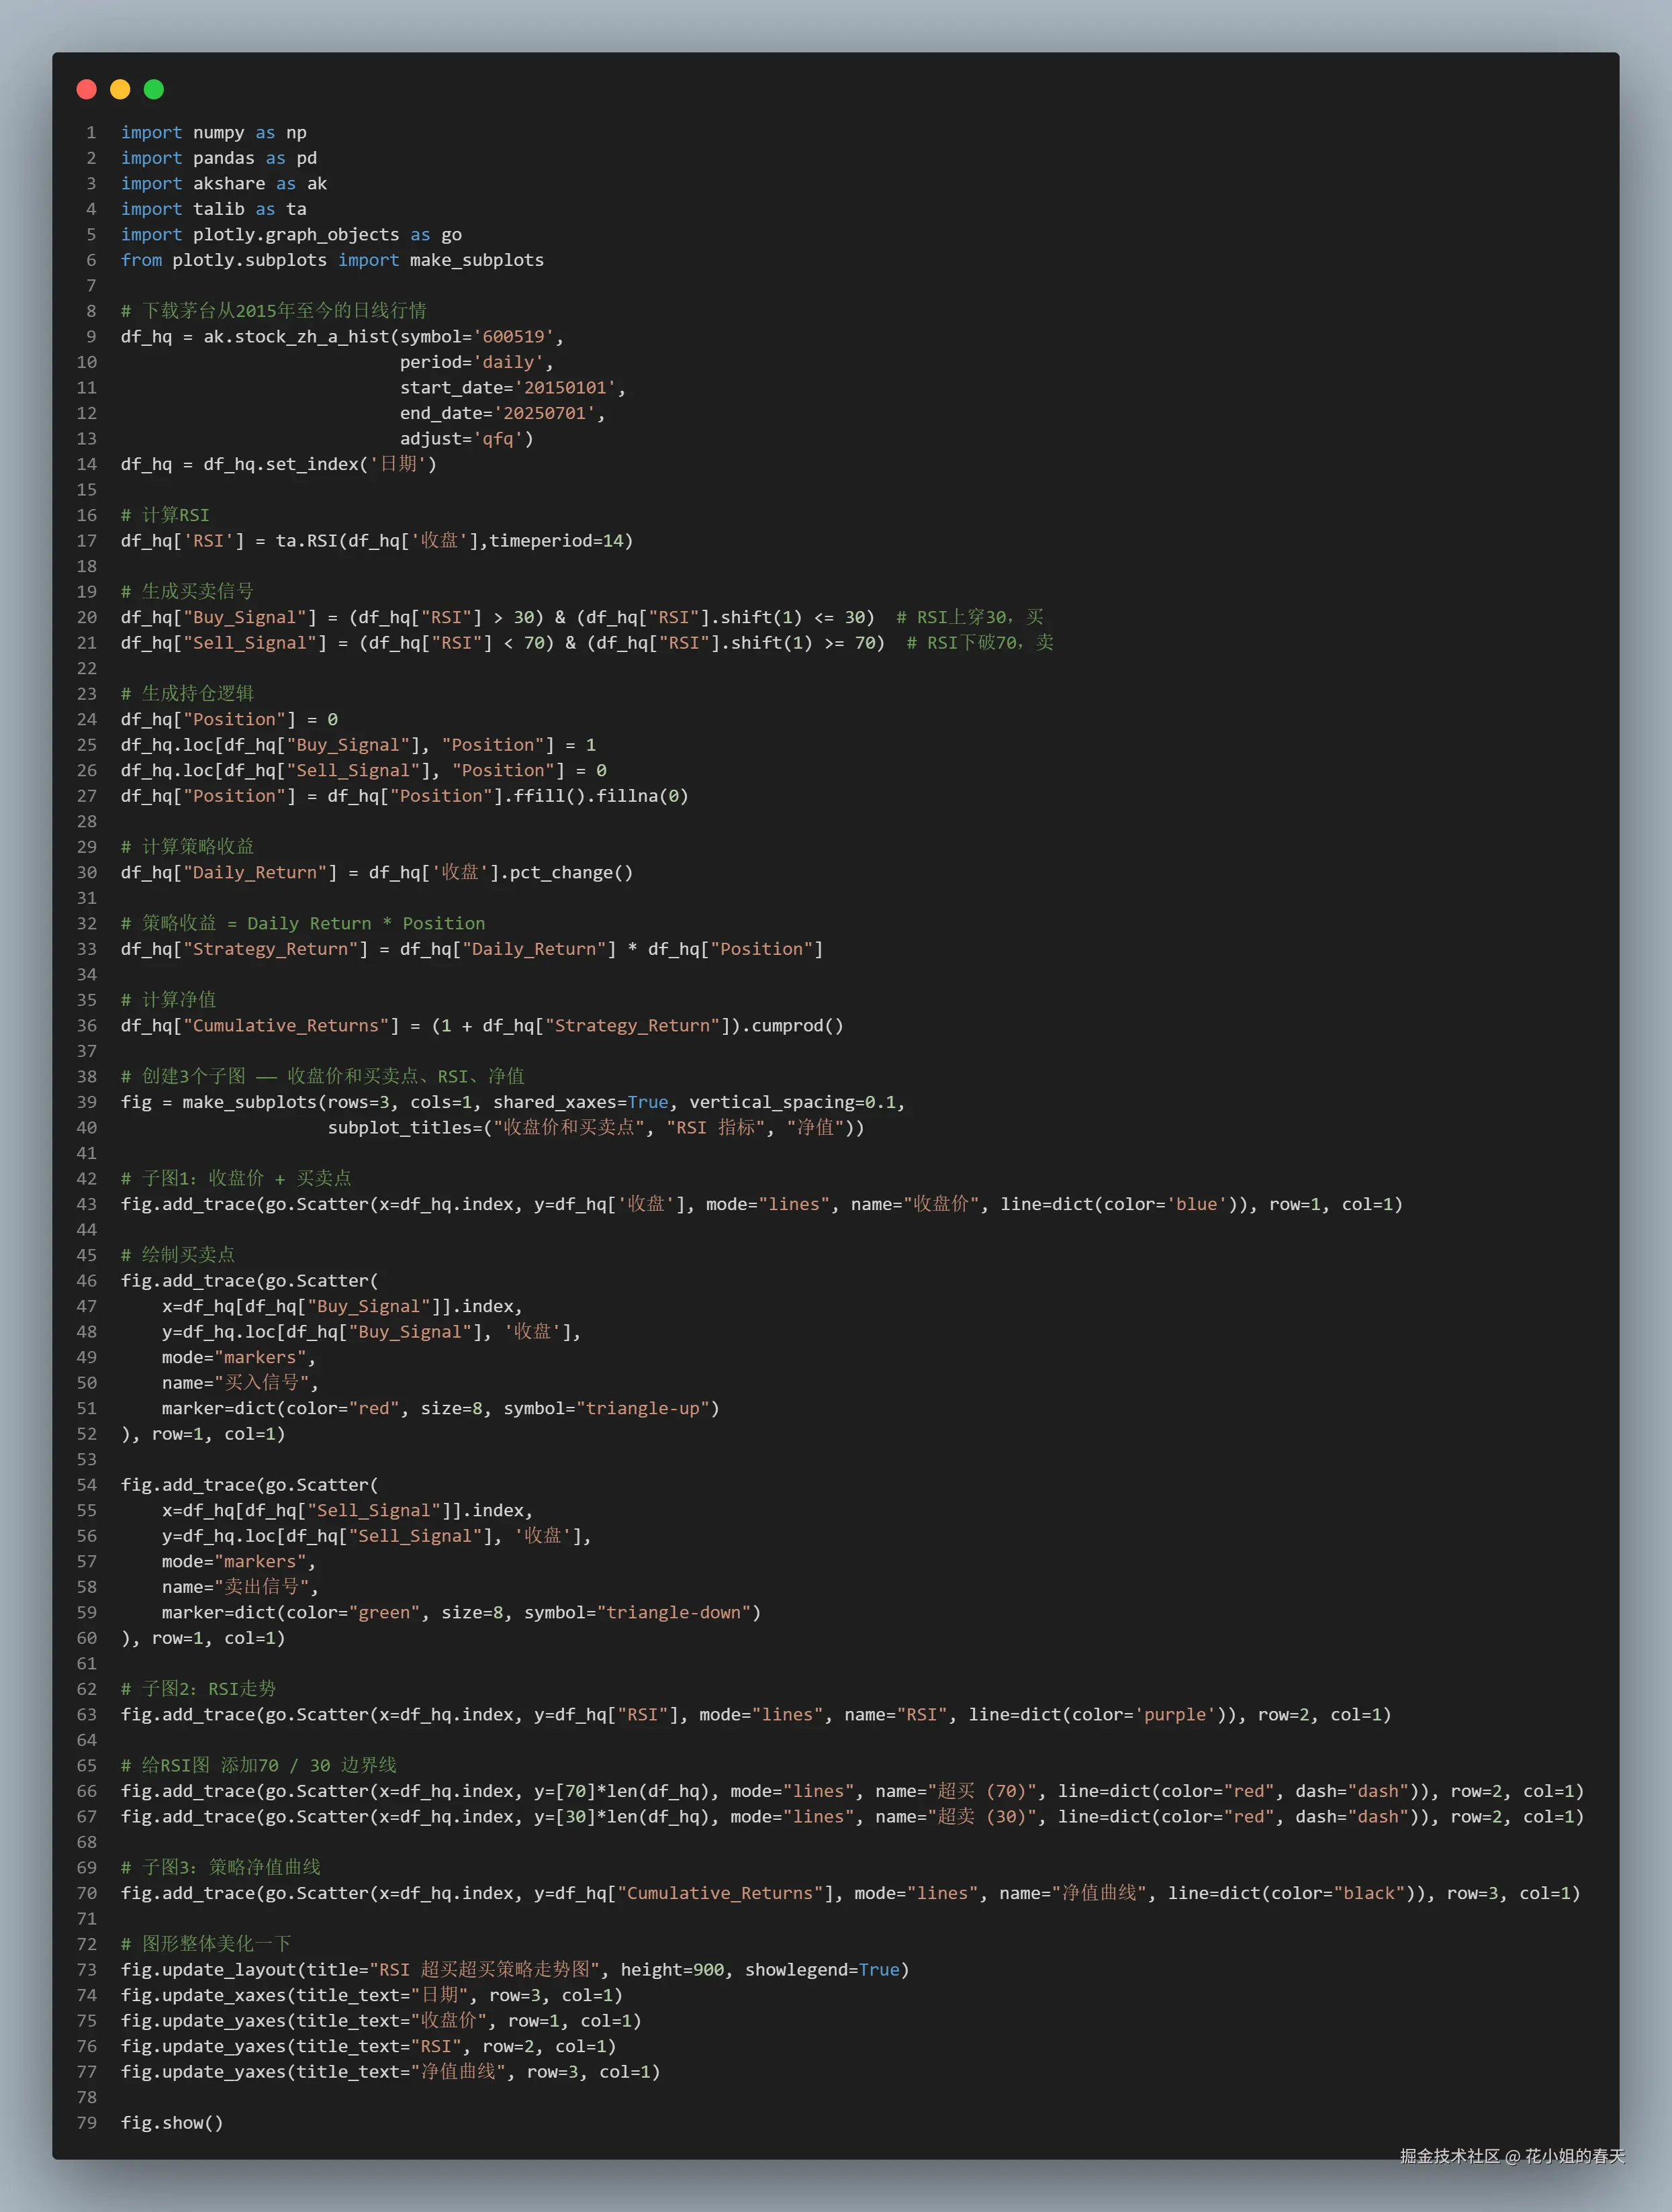Image resolution: width=1672 pixels, height=2212 pixels.
Task: Click the 'make_subplots' import on line 6
Action: tap(476, 260)
